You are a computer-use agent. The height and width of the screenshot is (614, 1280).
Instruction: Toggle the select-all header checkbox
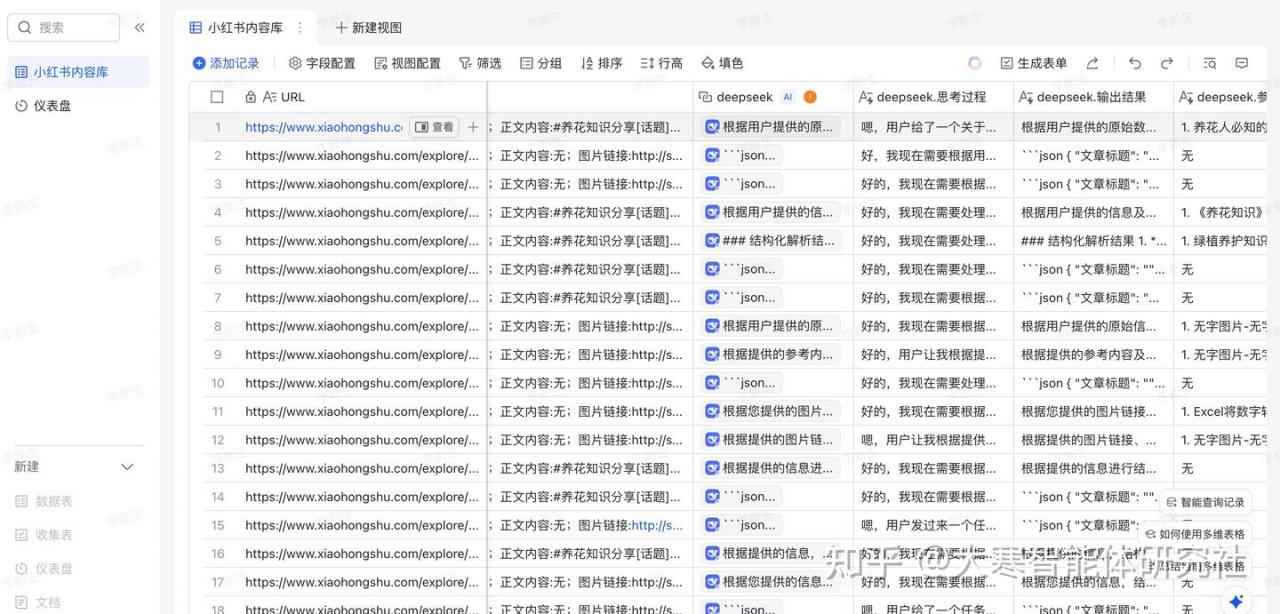pyautogui.click(x=217, y=97)
